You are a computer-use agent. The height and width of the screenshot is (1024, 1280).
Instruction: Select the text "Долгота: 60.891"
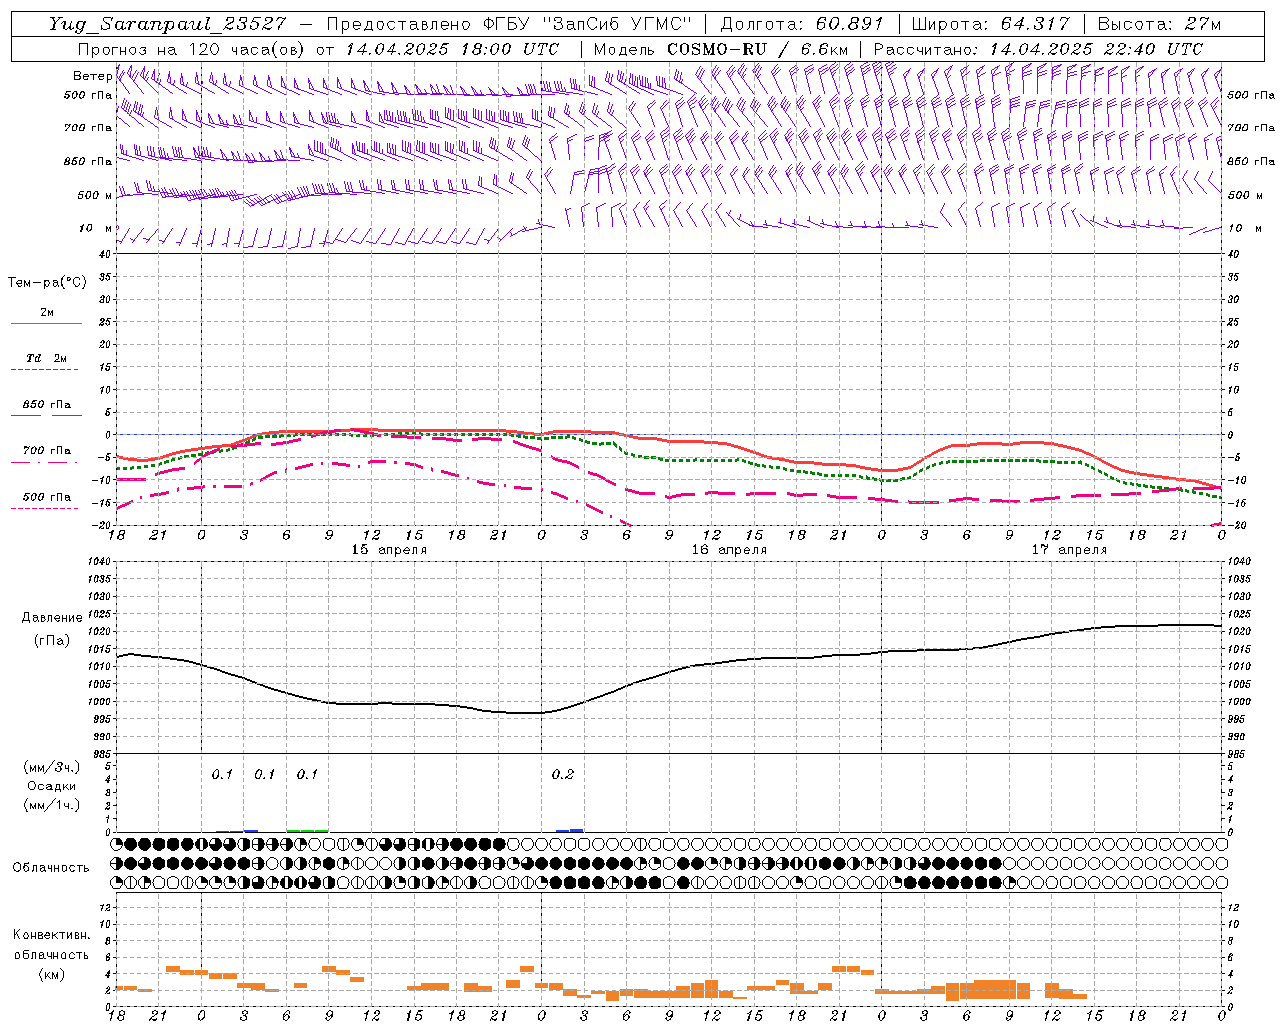tap(802, 25)
